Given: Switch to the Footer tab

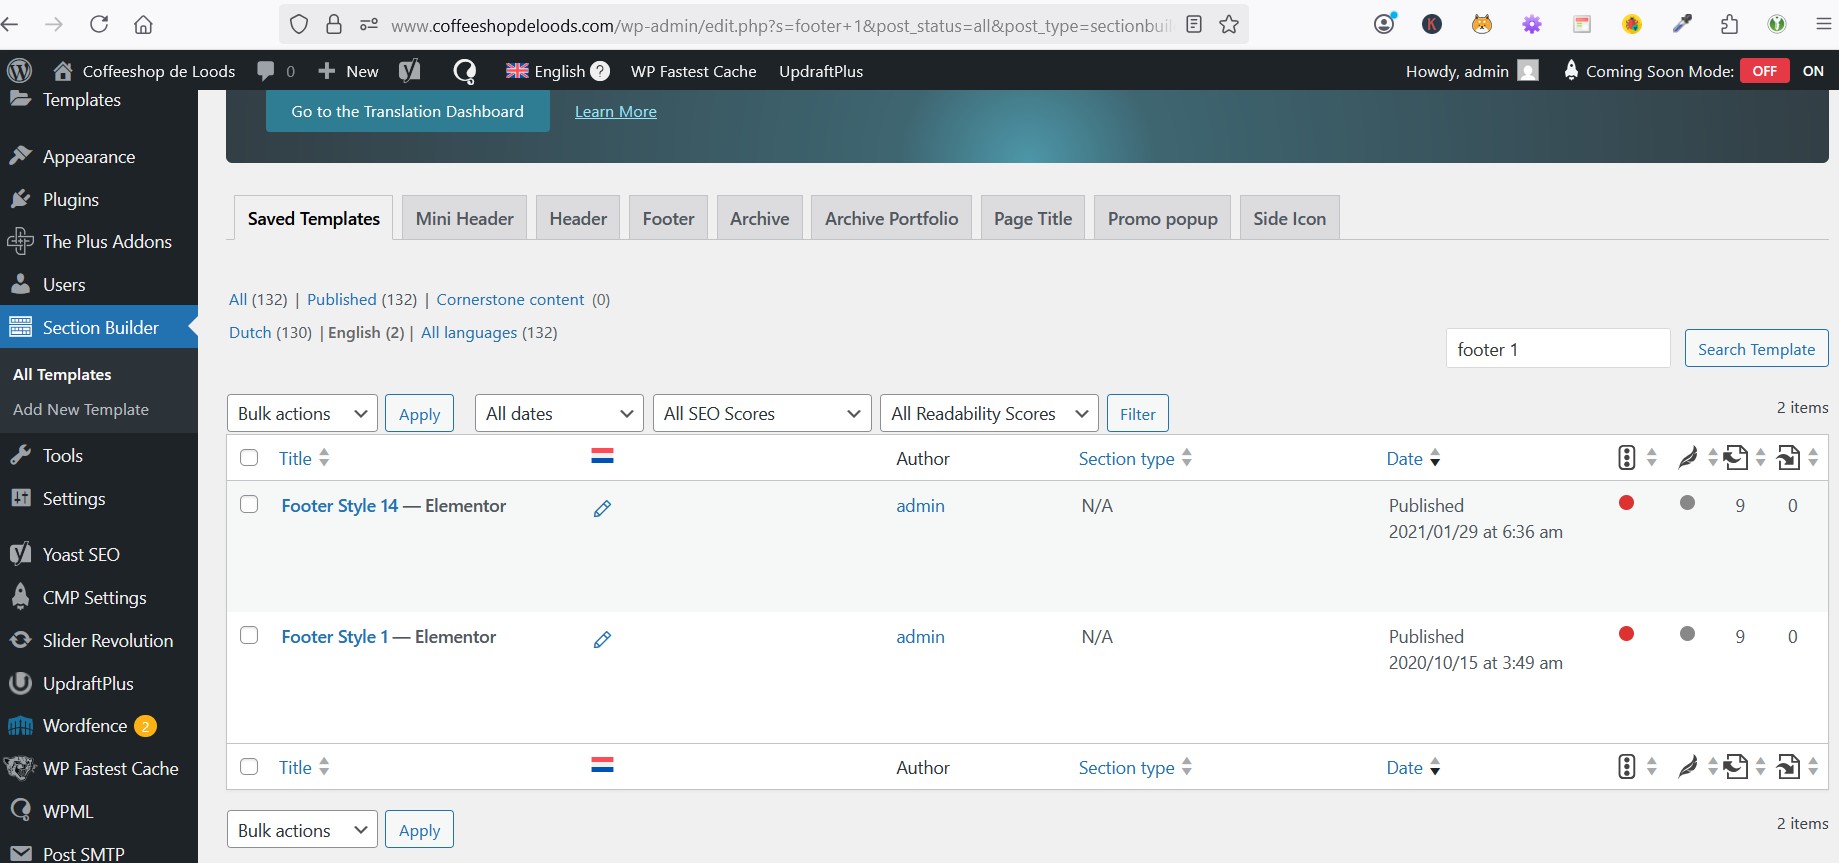Looking at the screenshot, I should click(668, 219).
